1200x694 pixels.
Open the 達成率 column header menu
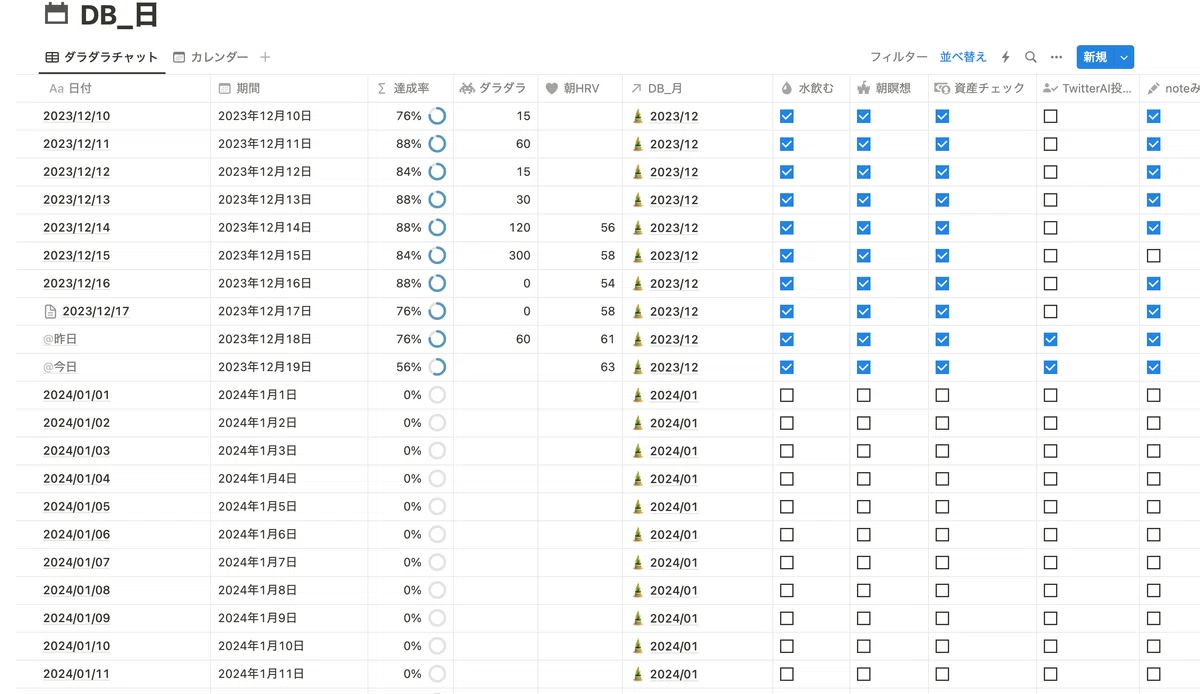pos(410,88)
